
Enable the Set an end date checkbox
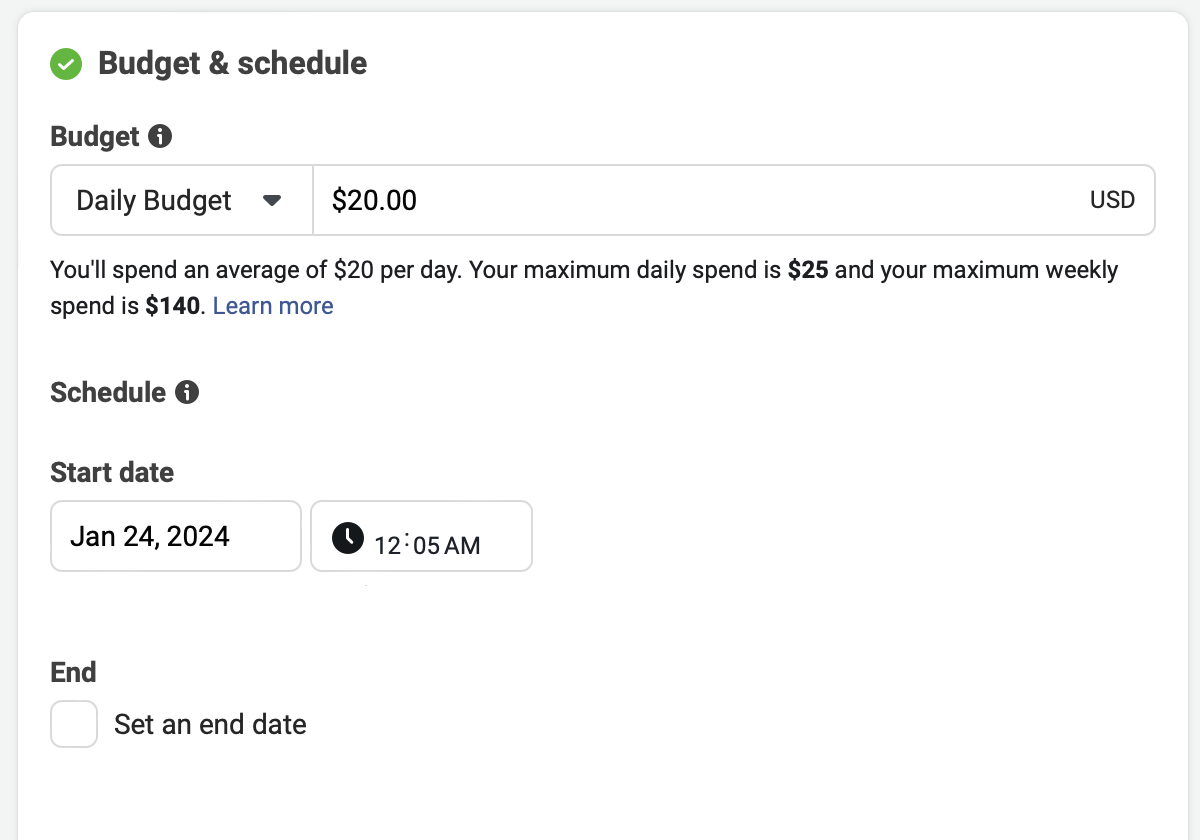[x=74, y=724]
